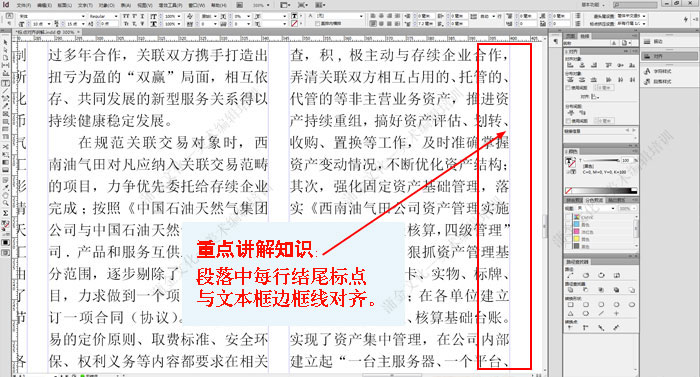Click the align left edges icon
700x377 pixels.
coord(571,65)
